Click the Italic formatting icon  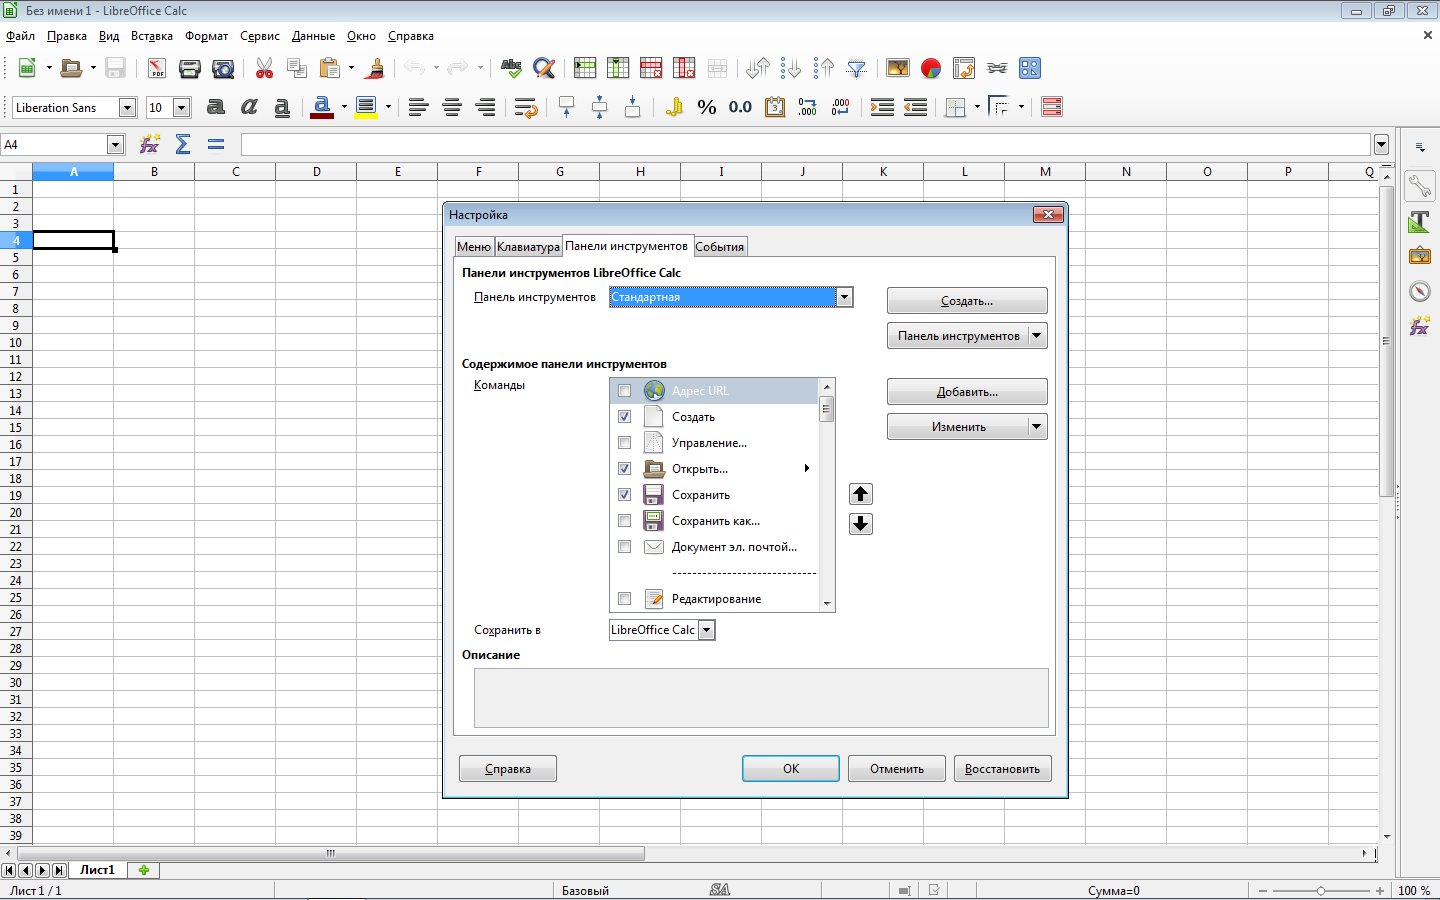(x=249, y=107)
